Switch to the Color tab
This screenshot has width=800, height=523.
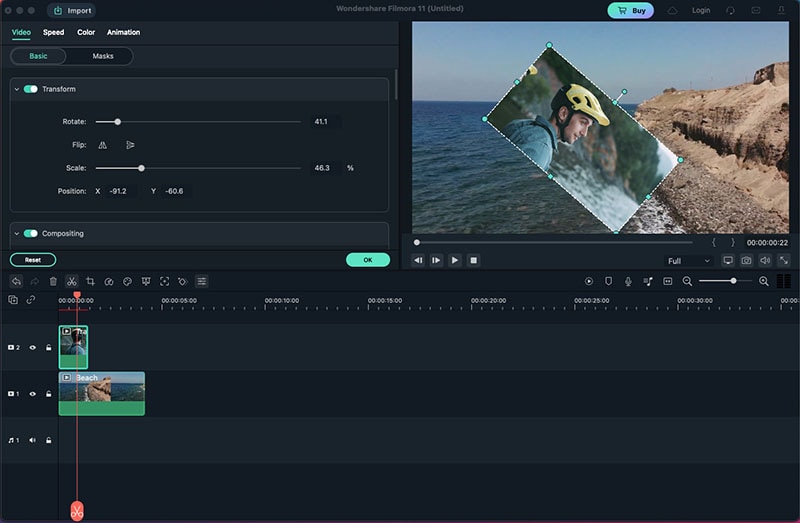86,32
